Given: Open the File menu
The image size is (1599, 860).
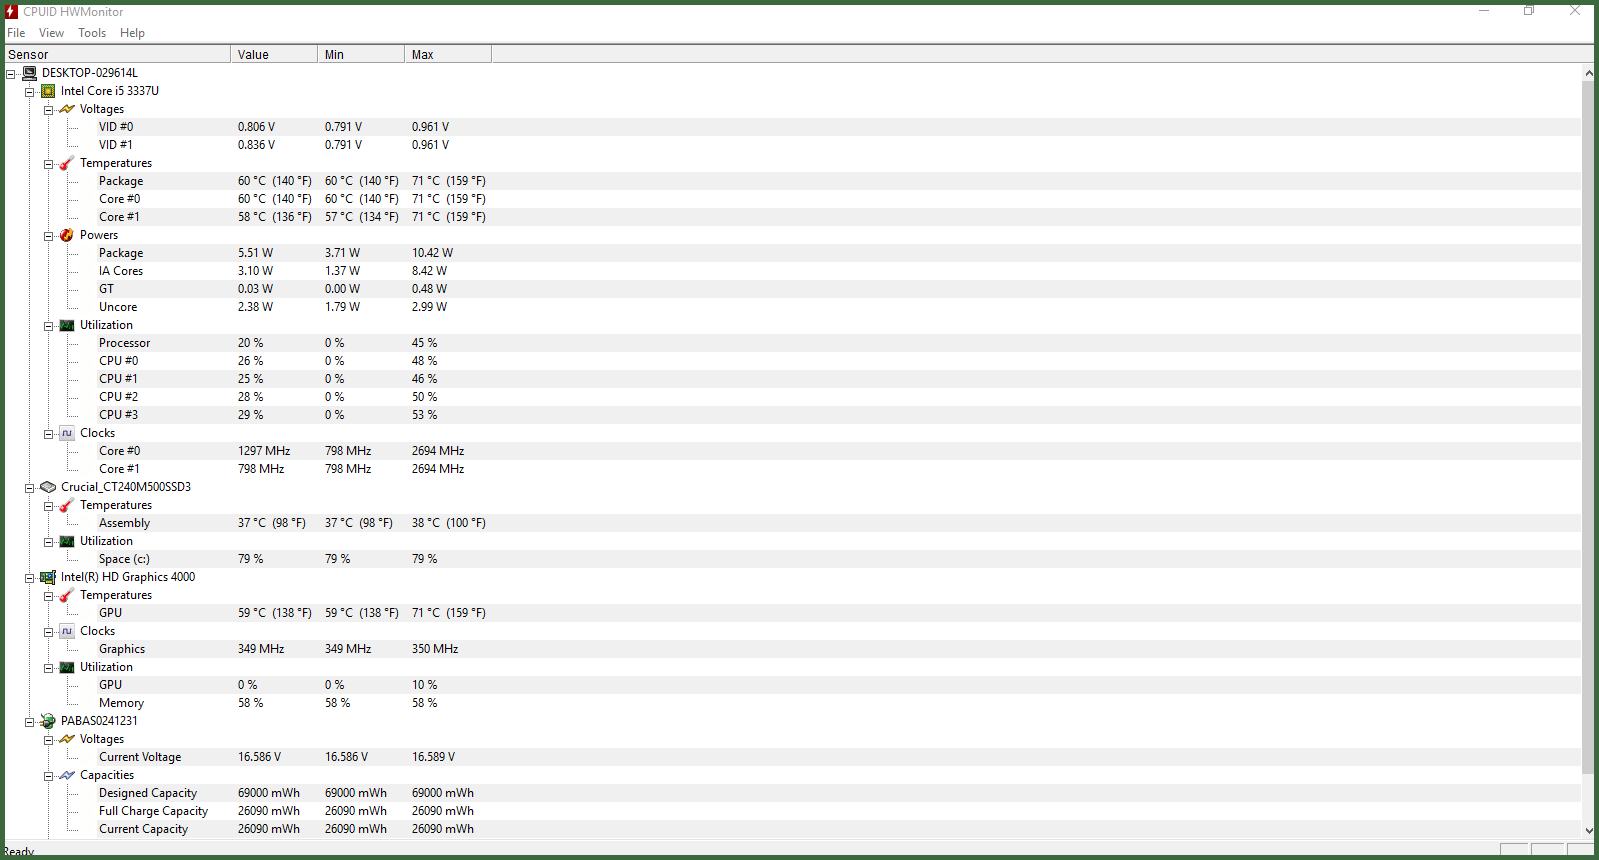Looking at the screenshot, I should [x=16, y=33].
